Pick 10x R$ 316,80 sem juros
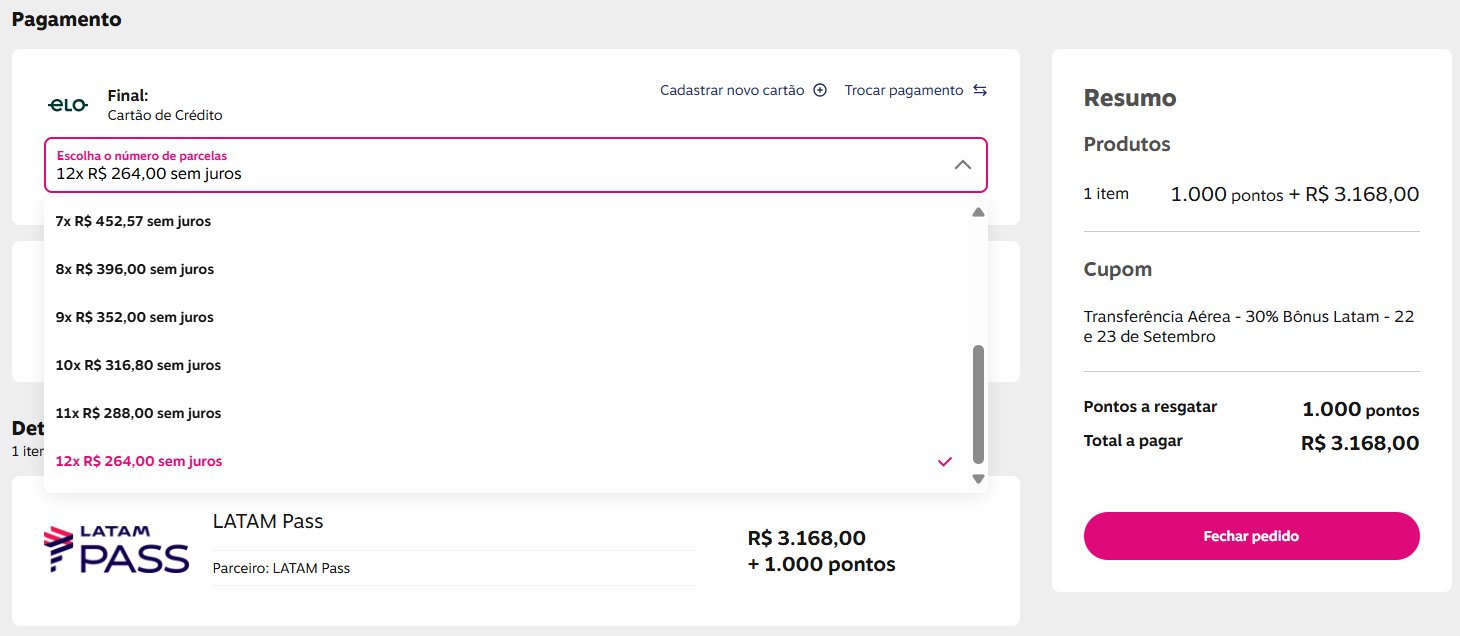This screenshot has width=1460, height=636. 507,365
